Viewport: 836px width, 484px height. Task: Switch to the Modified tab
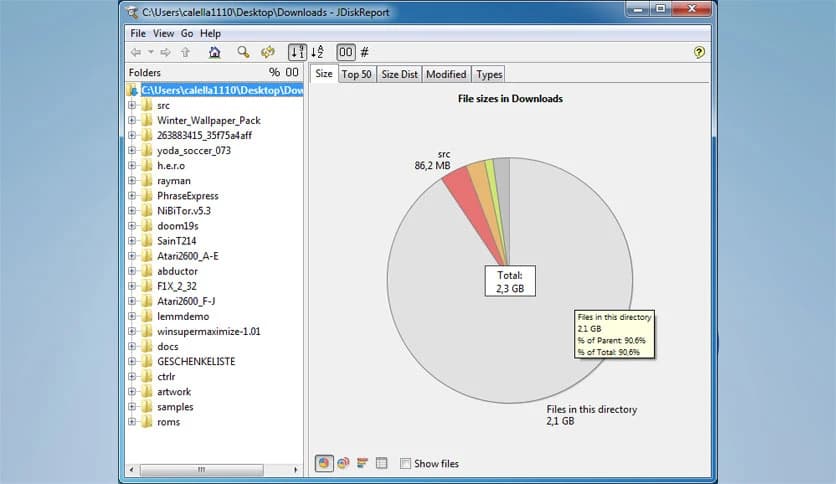(446, 75)
